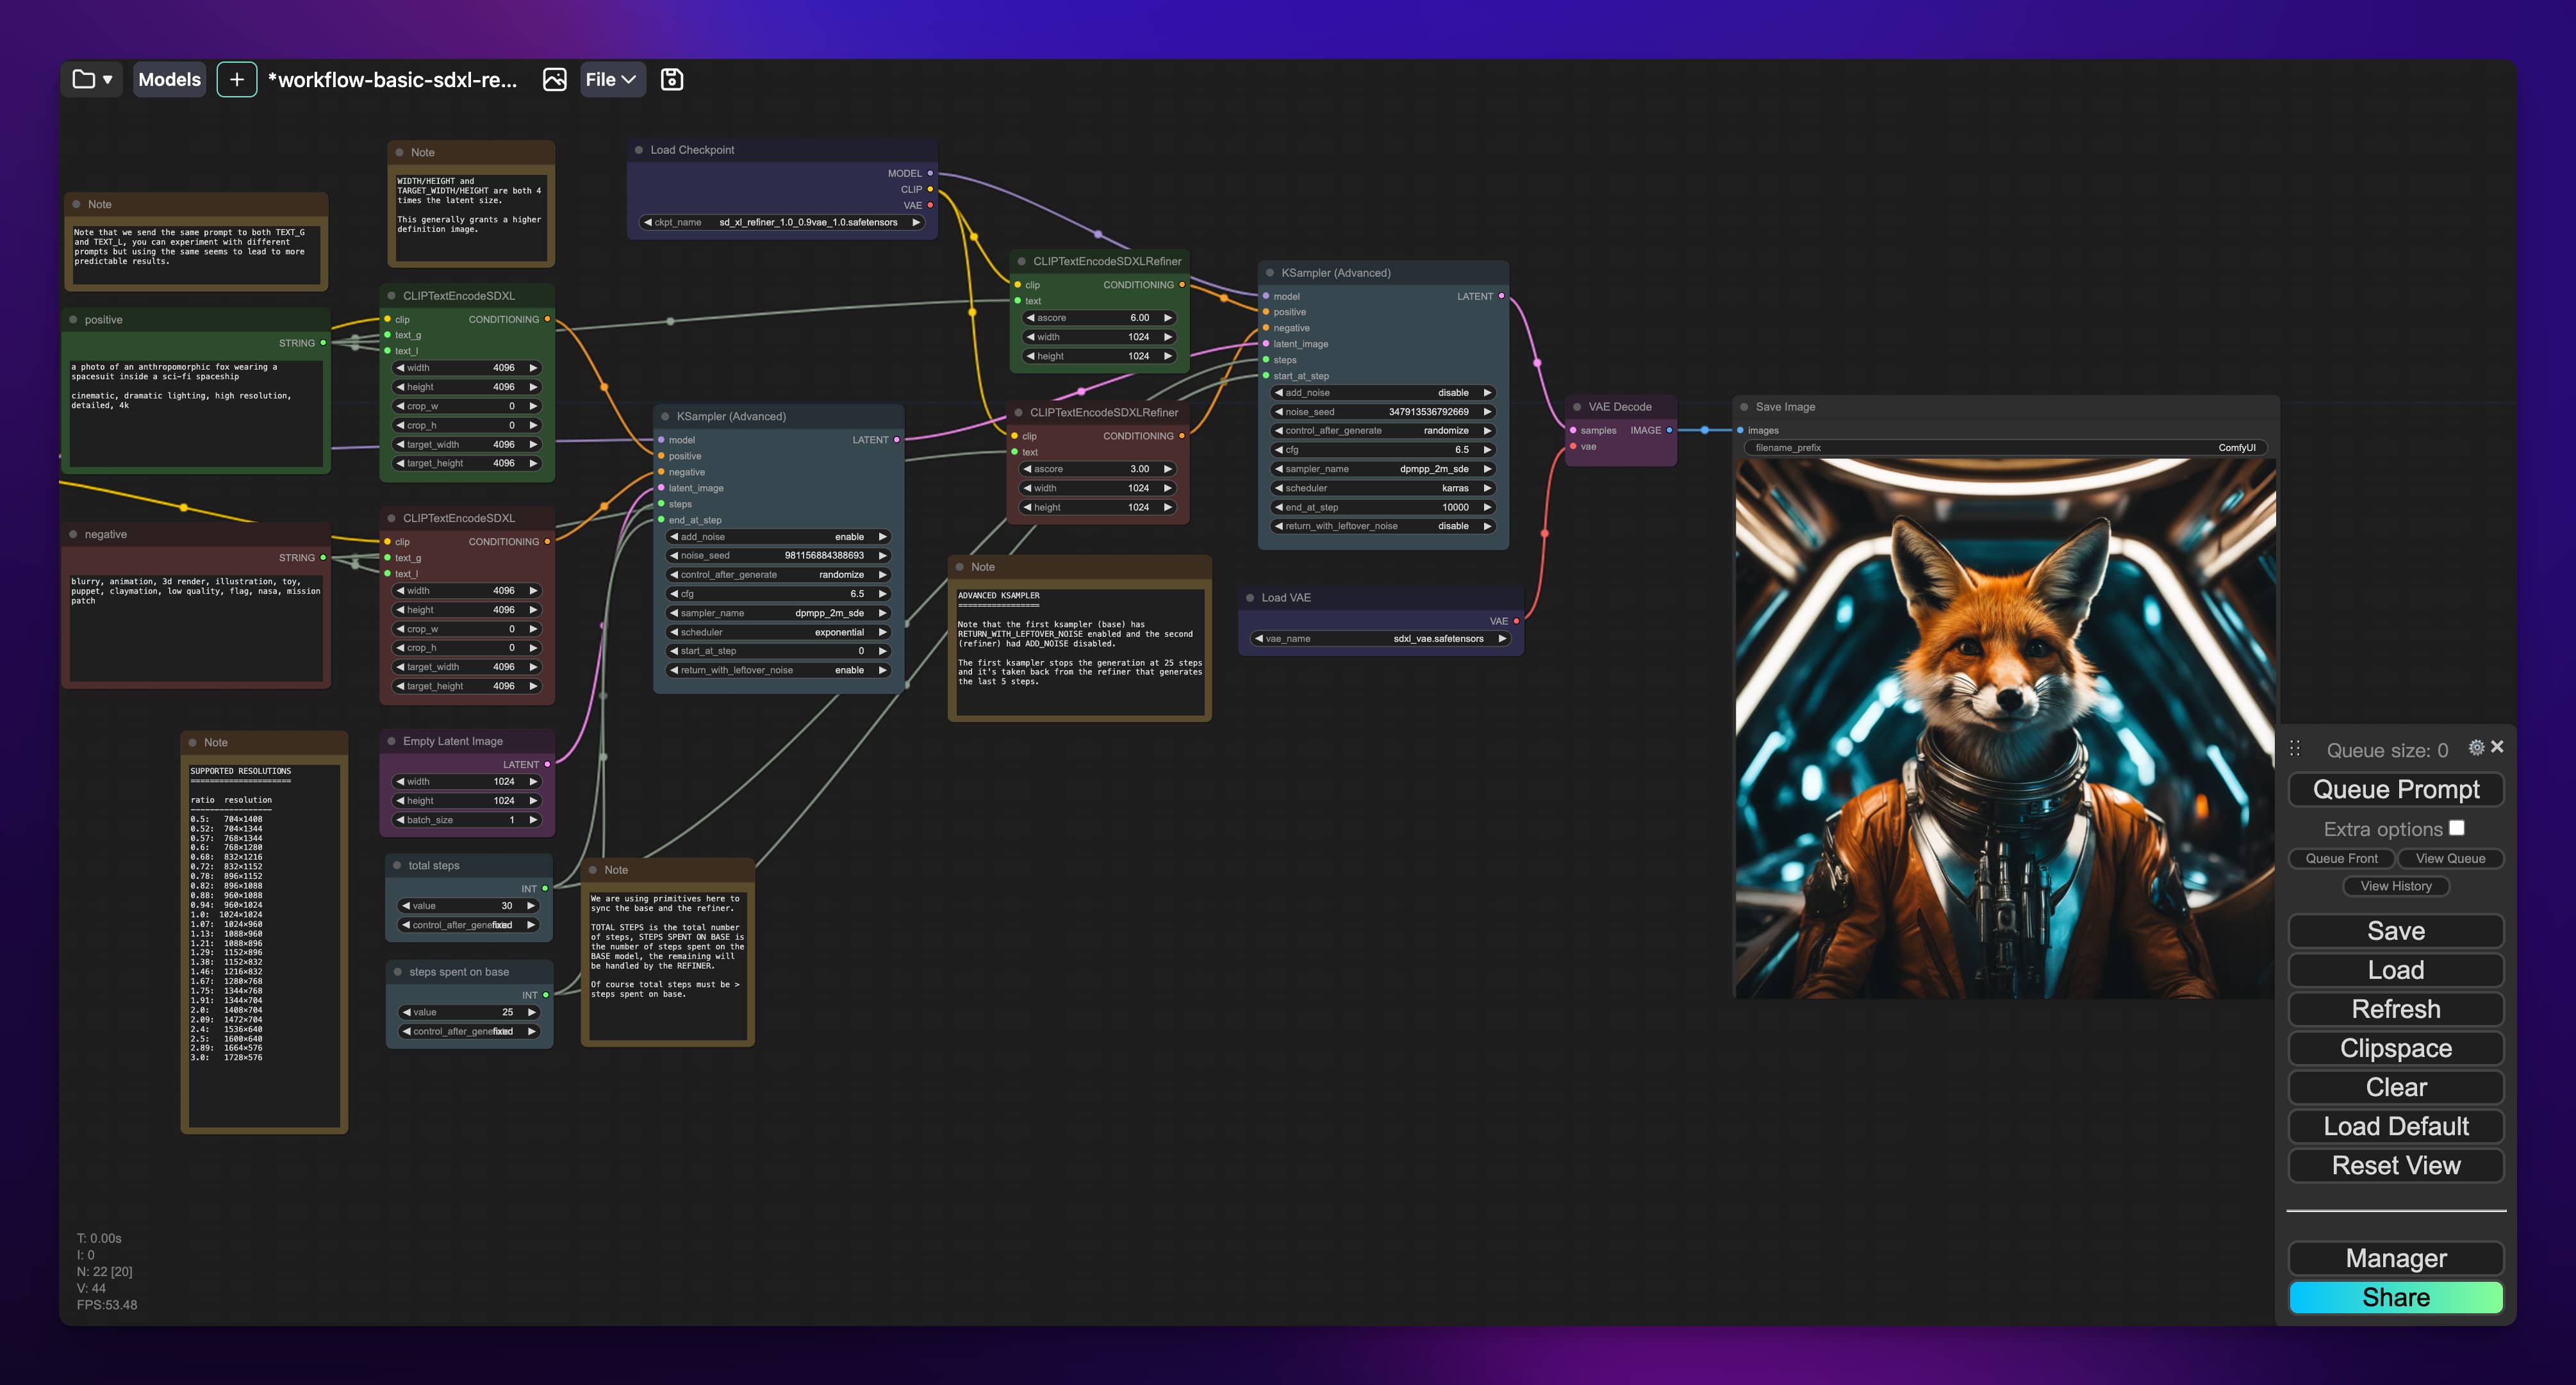Open the vae_name dropdown in Load VAE
This screenshot has width=2576, height=1385.
point(1381,638)
